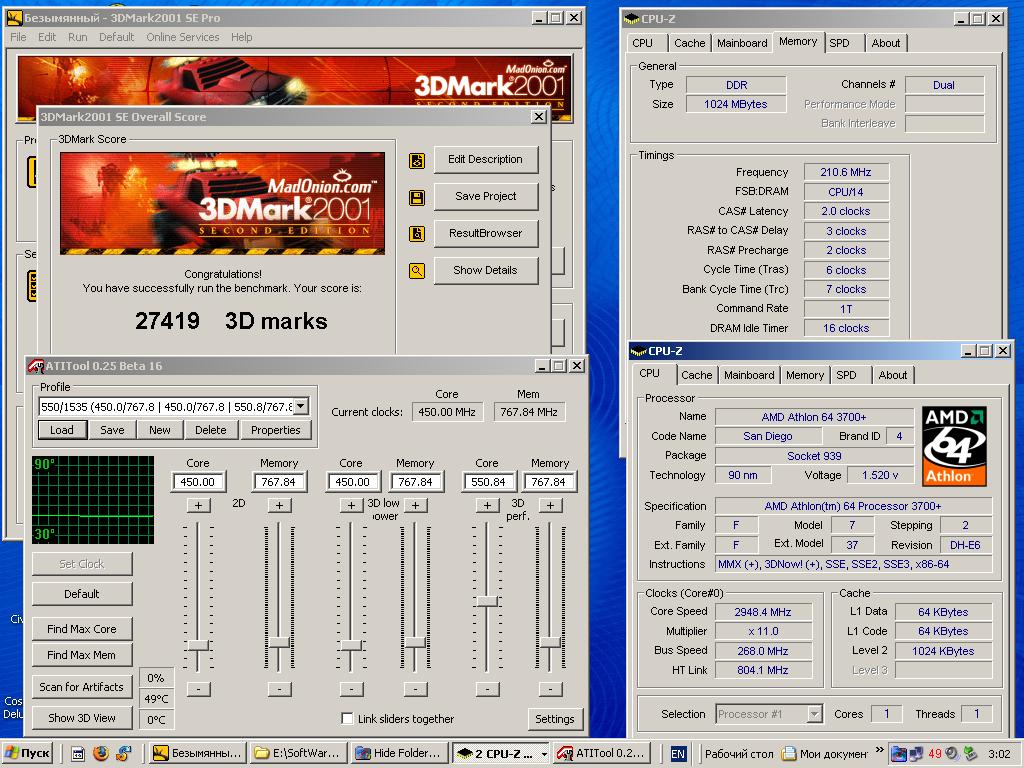Click the ATITool title bar icon
Image resolution: width=1024 pixels, height=768 pixels.
tap(36, 366)
